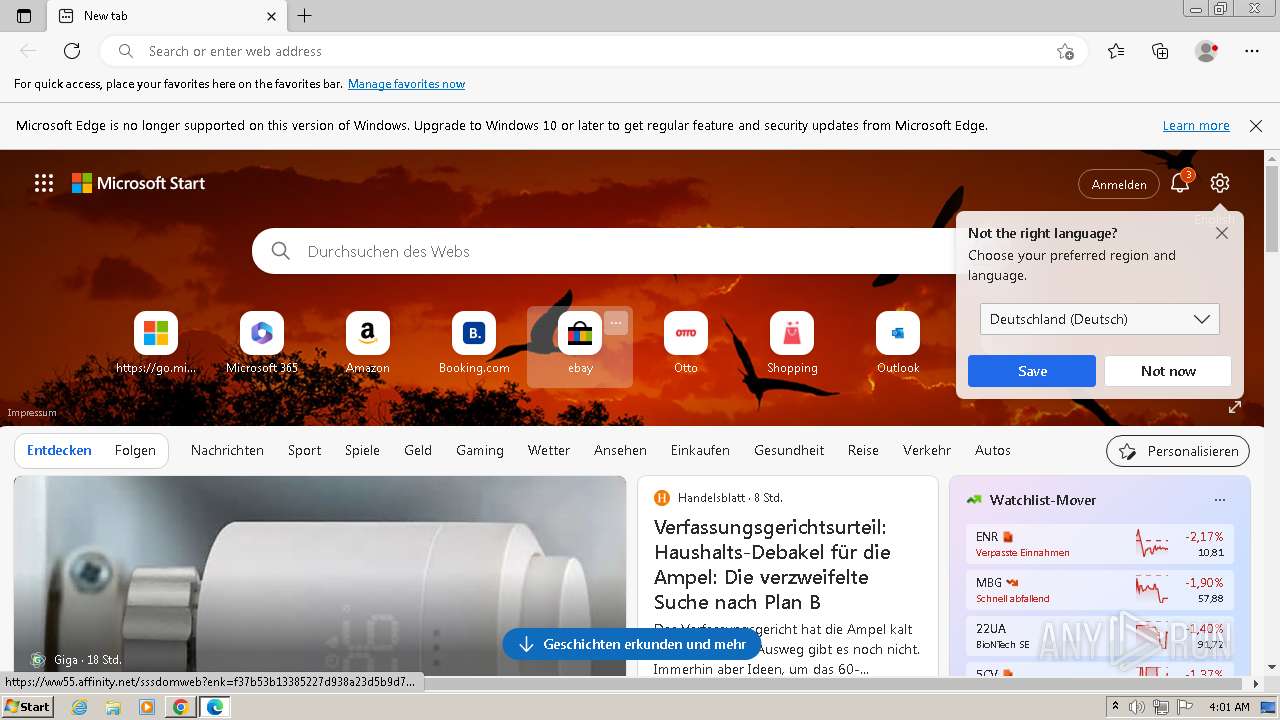Open the Learn more link

click(x=1196, y=126)
